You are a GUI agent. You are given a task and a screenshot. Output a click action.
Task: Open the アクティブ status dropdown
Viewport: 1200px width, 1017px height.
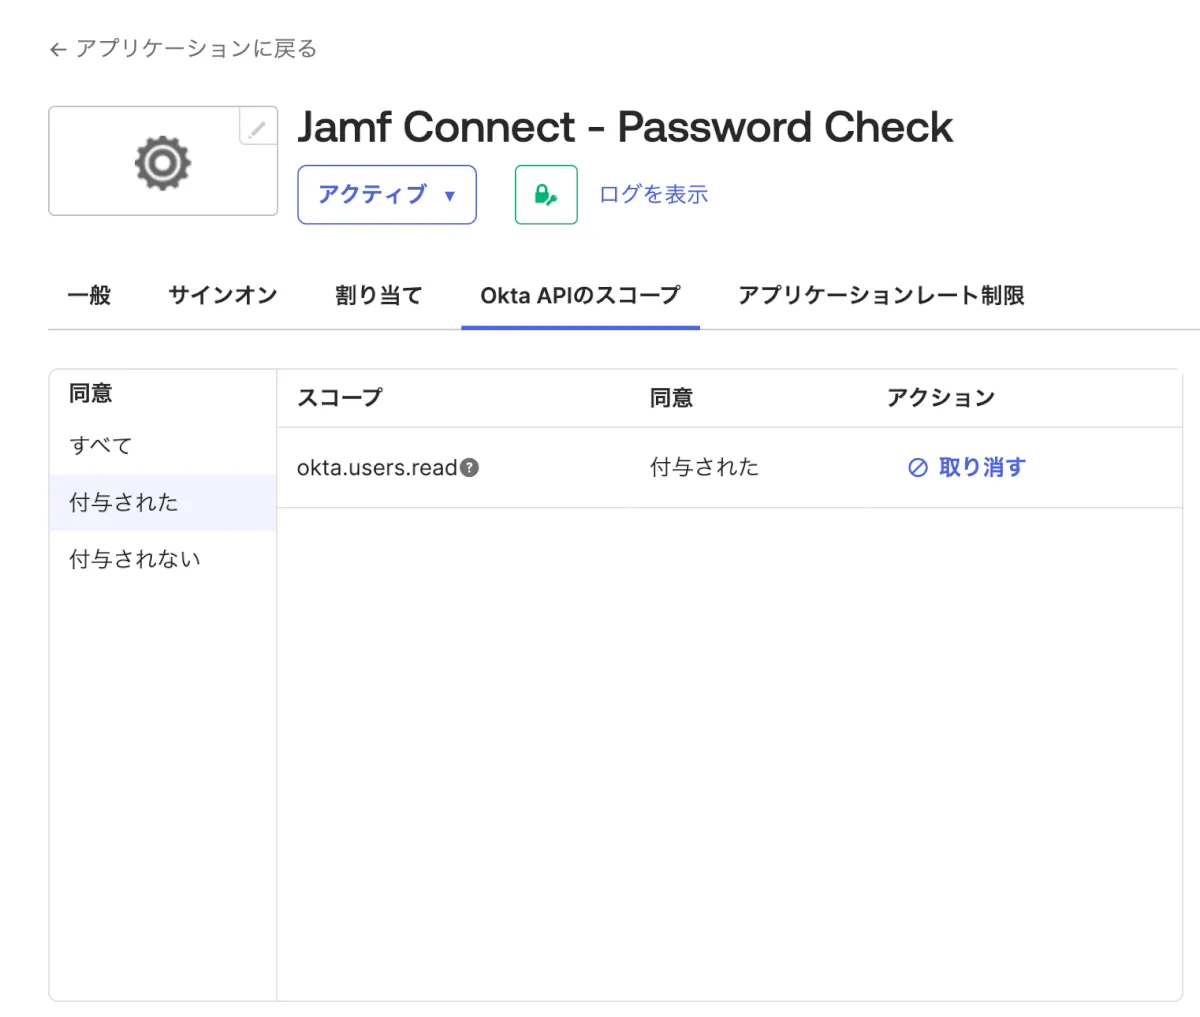click(x=386, y=194)
